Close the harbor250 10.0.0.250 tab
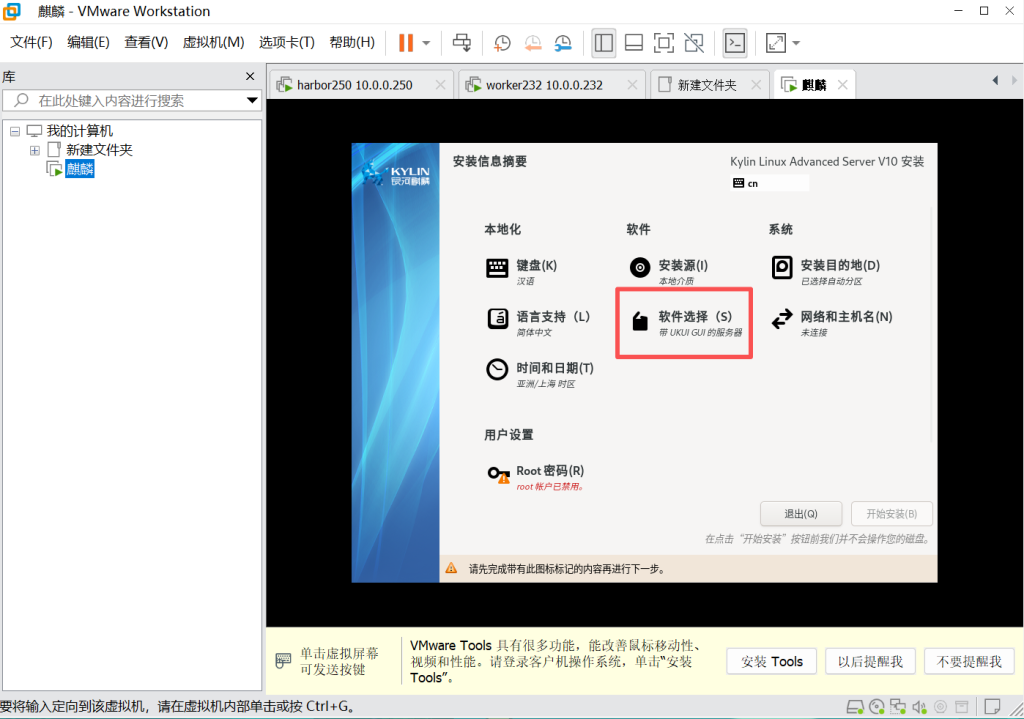1024x719 pixels. point(439,85)
